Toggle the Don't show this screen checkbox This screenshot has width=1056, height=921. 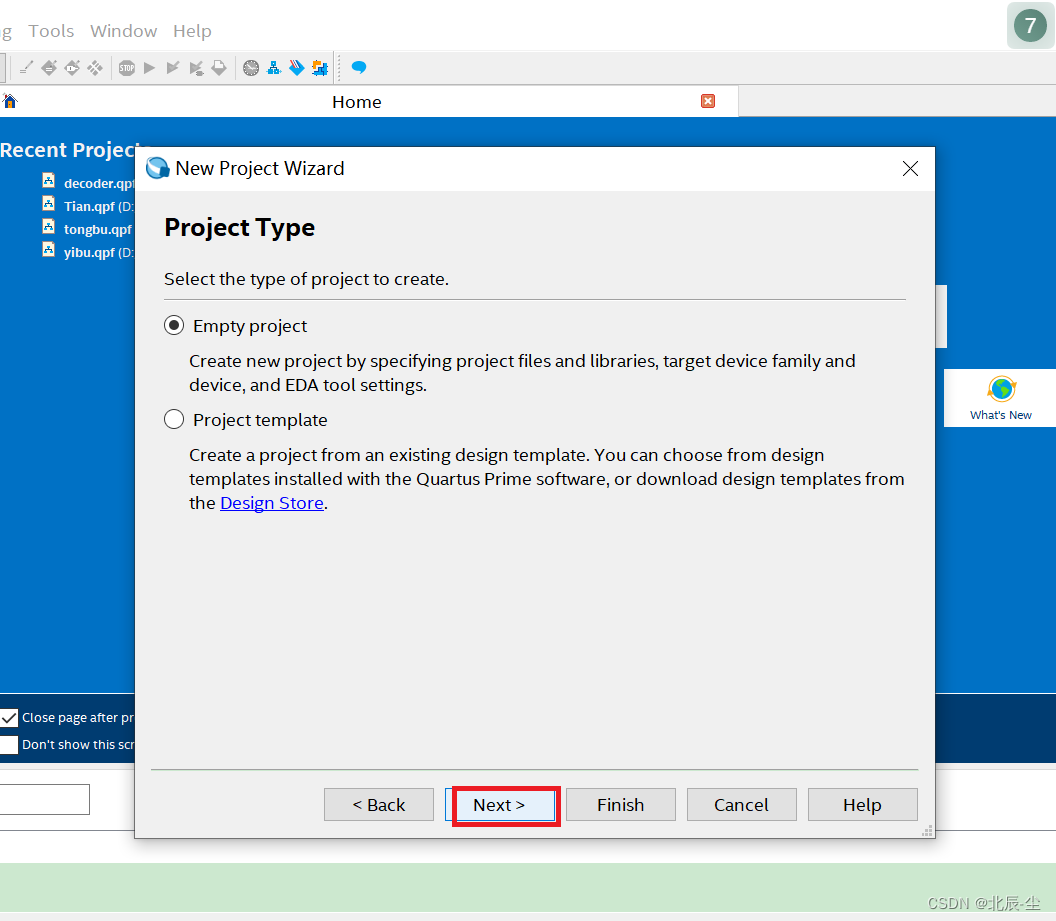pos(9,745)
